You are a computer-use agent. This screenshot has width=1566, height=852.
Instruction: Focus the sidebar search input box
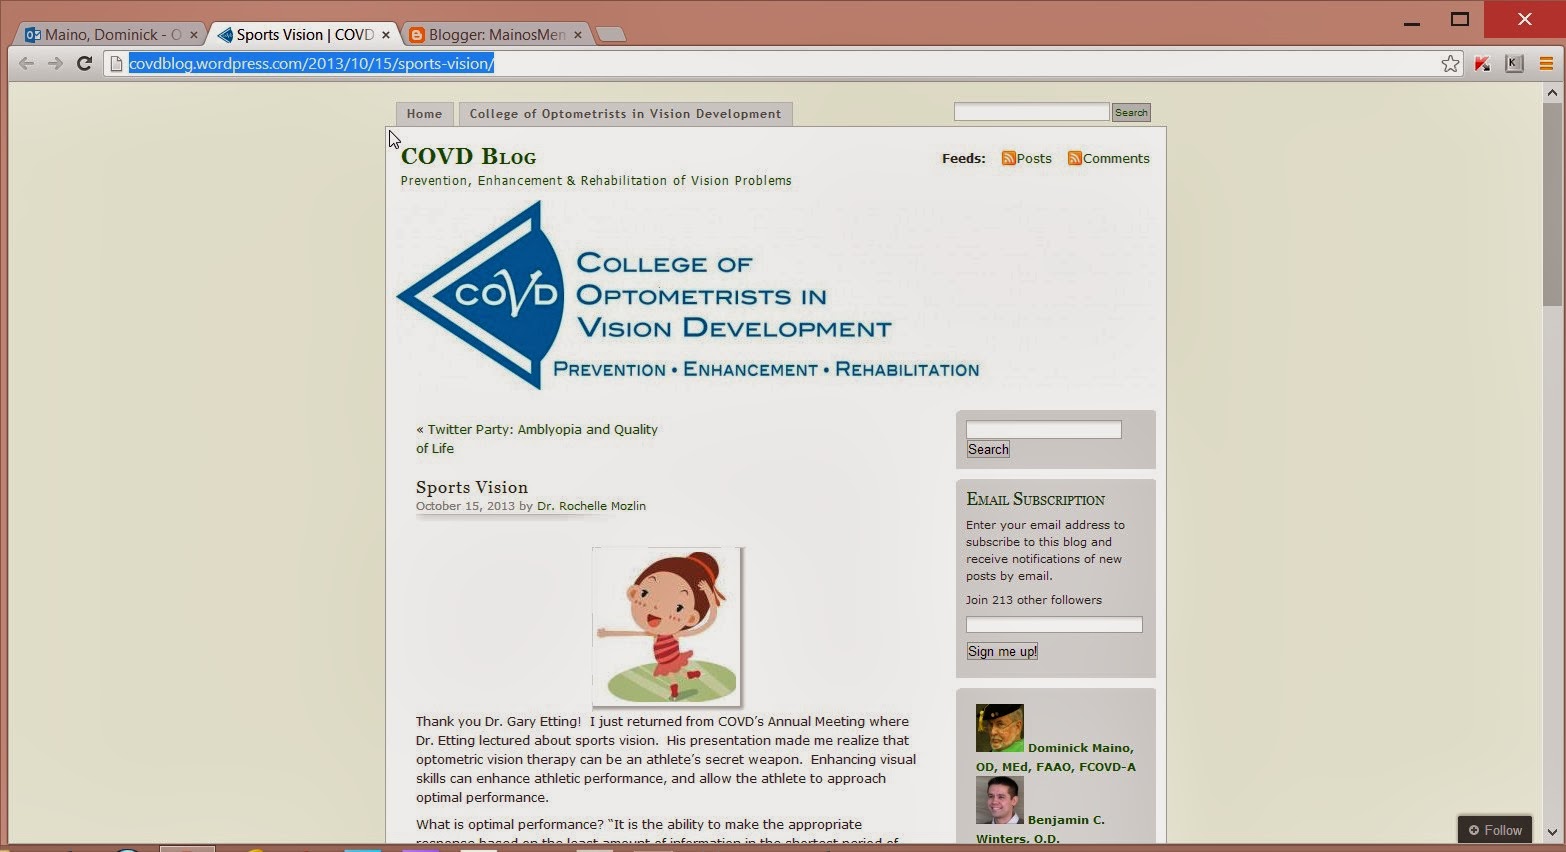coord(1043,429)
